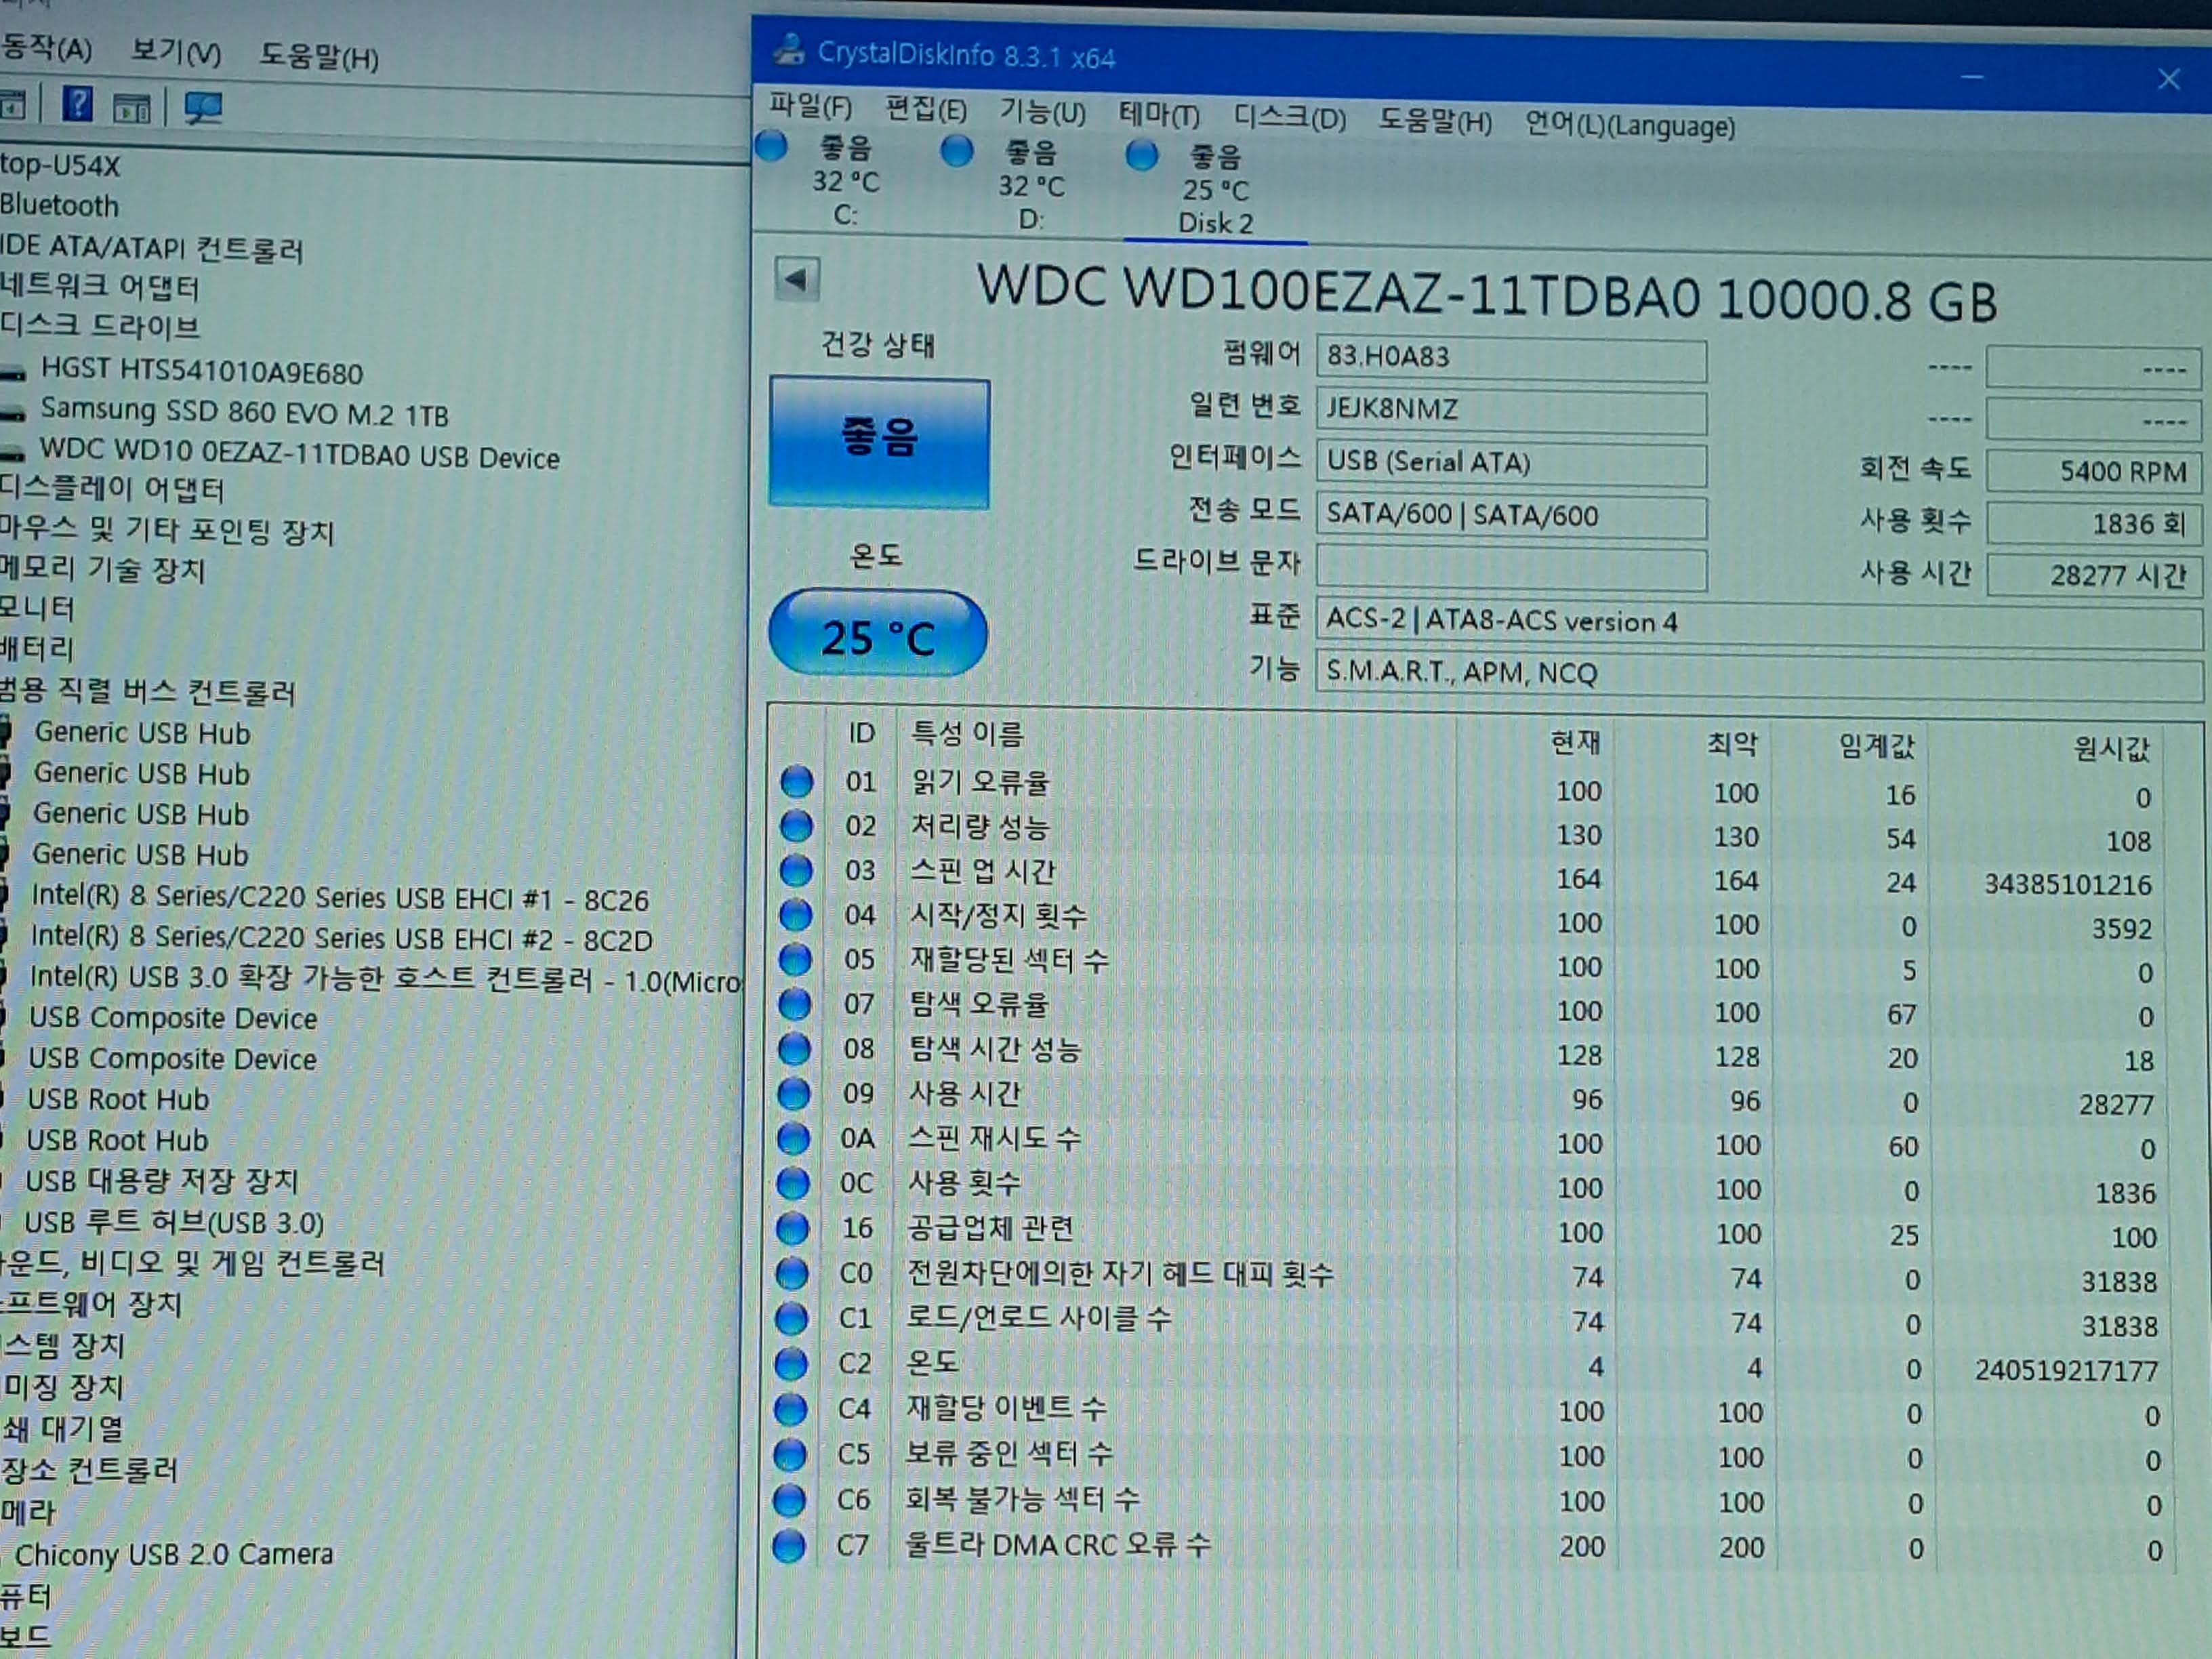Select Samsung SSD 860 EVO M.2 1TB

pos(245,412)
